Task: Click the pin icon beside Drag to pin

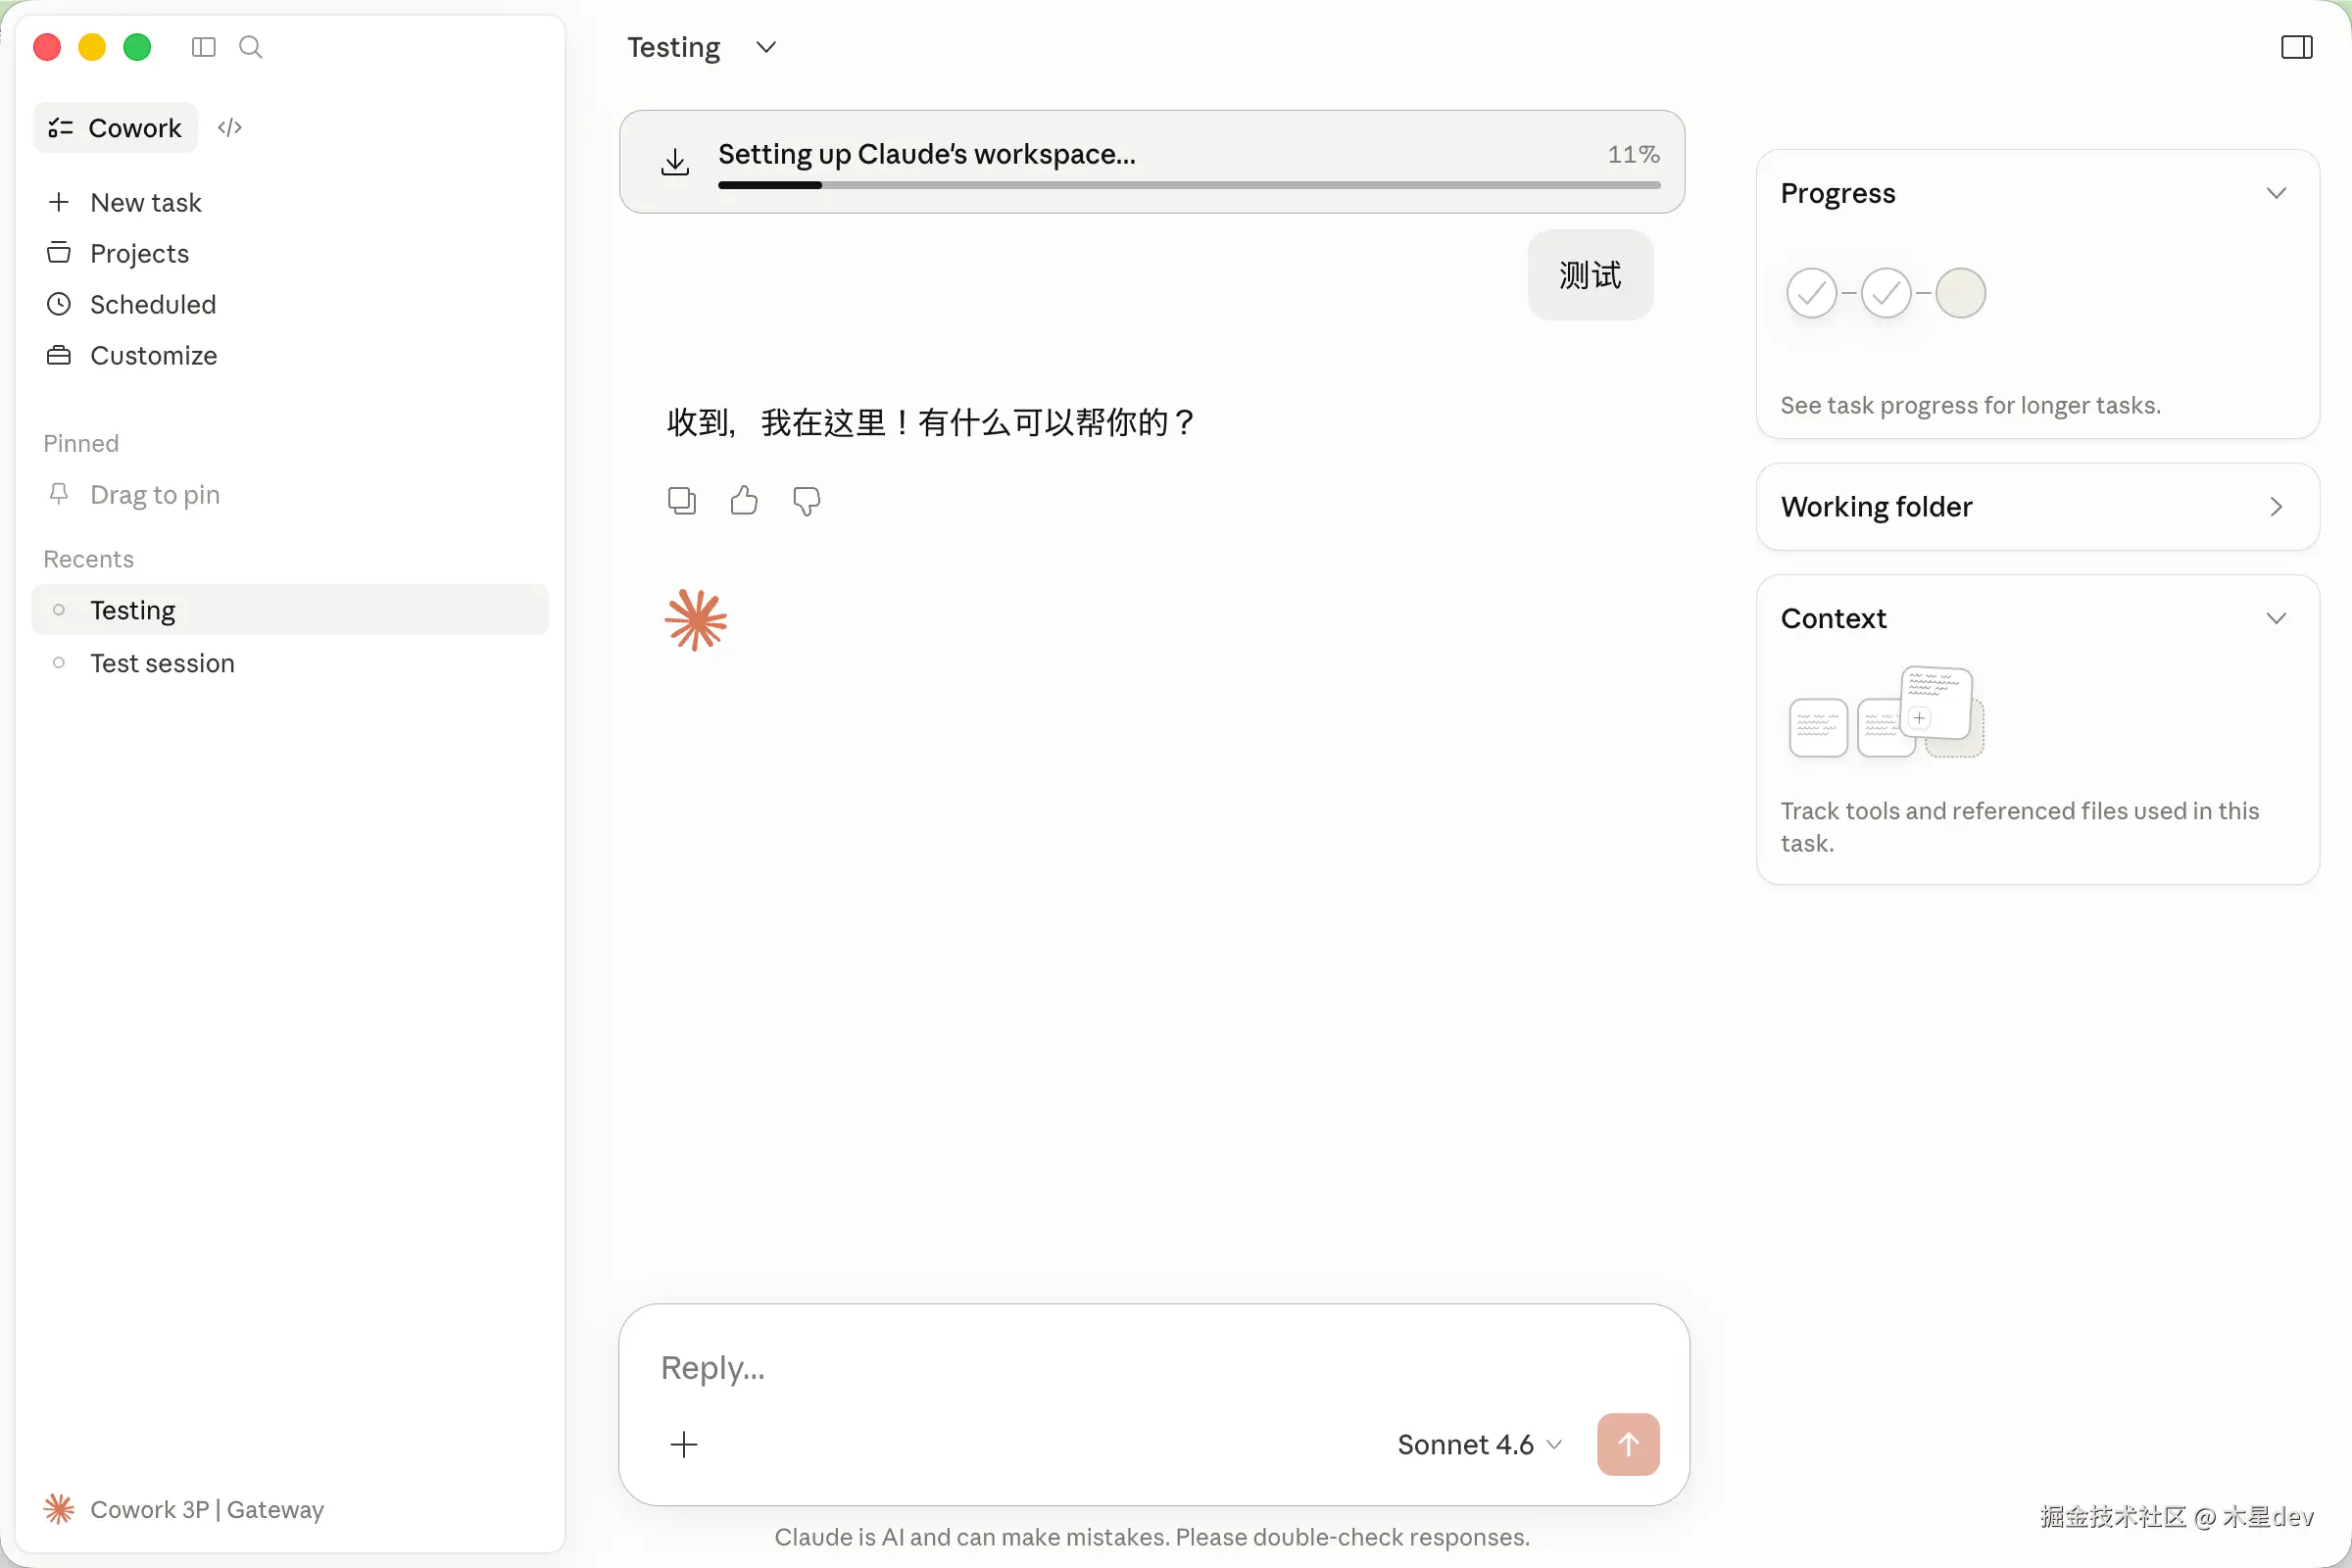Action: (x=59, y=493)
